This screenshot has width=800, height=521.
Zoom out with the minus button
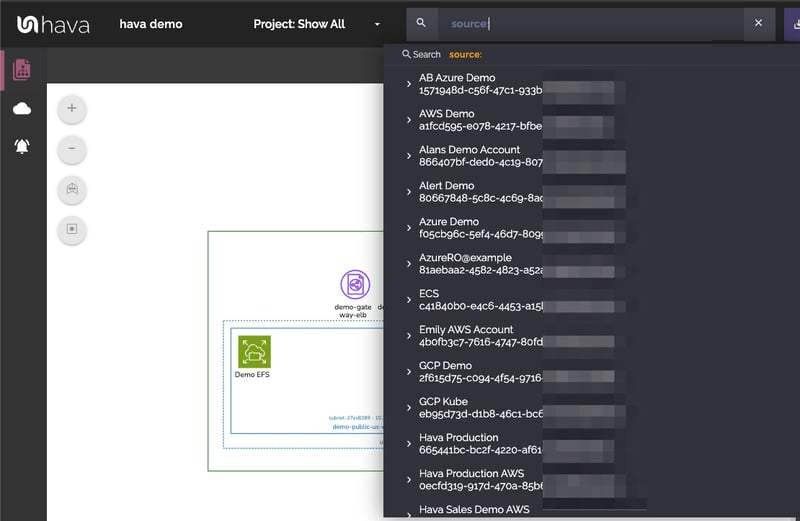click(x=72, y=148)
